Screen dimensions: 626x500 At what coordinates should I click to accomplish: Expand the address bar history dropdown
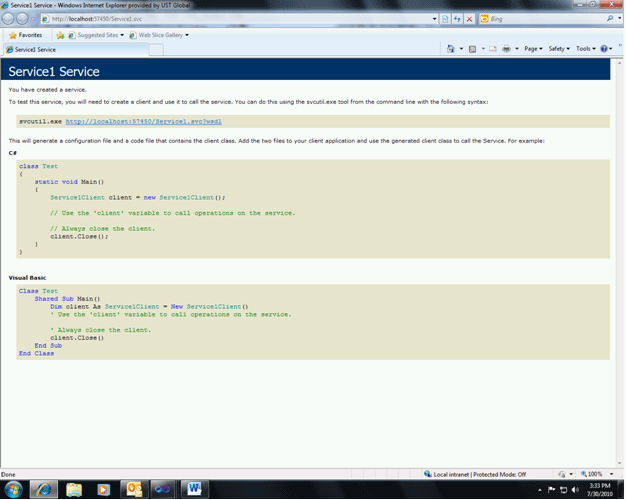click(x=434, y=19)
